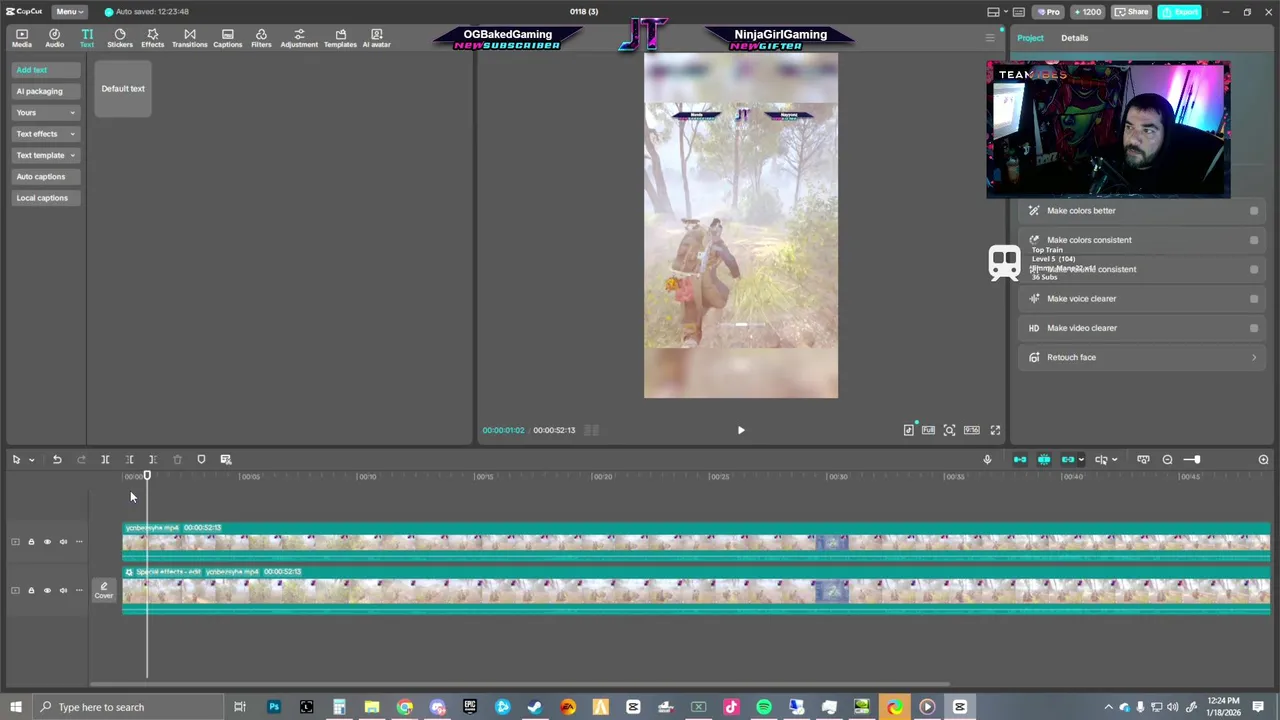The width and height of the screenshot is (1280, 720).
Task: Open the Media panel
Action: pyautogui.click(x=21, y=38)
